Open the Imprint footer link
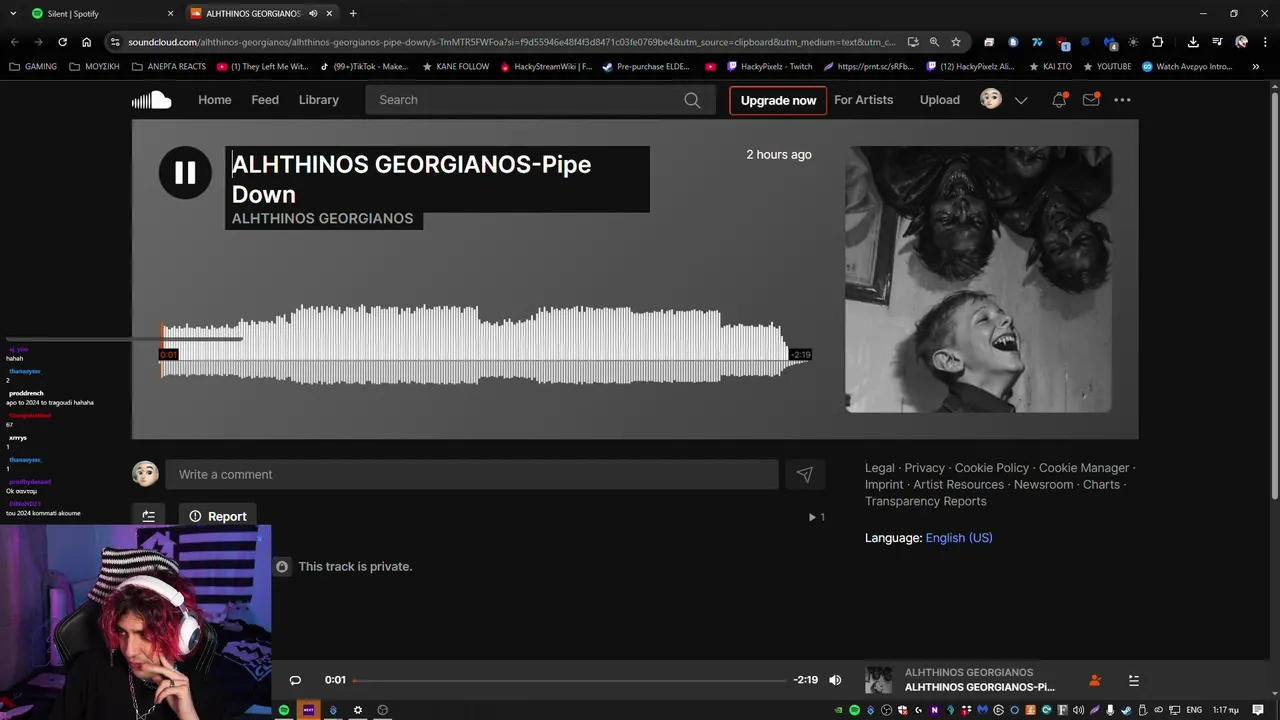The image size is (1280, 720). [x=884, y=484]
